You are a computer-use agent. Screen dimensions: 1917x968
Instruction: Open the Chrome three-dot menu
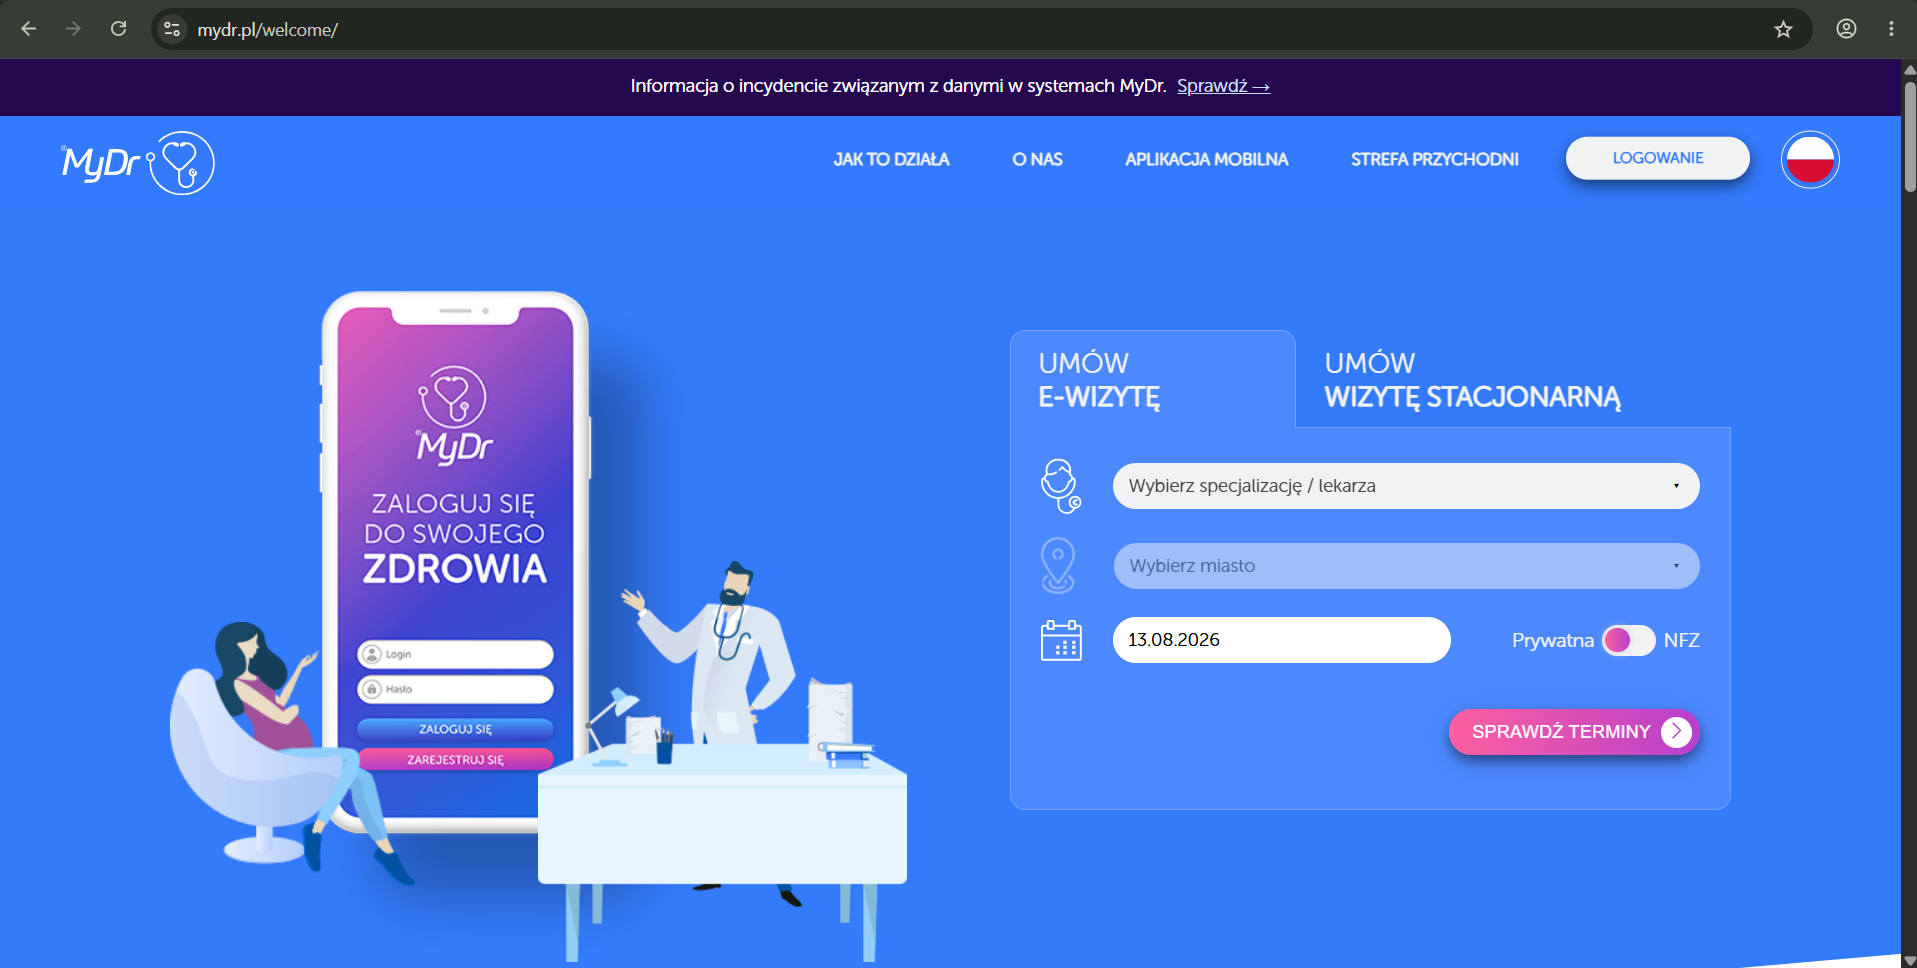point(1891,29)
